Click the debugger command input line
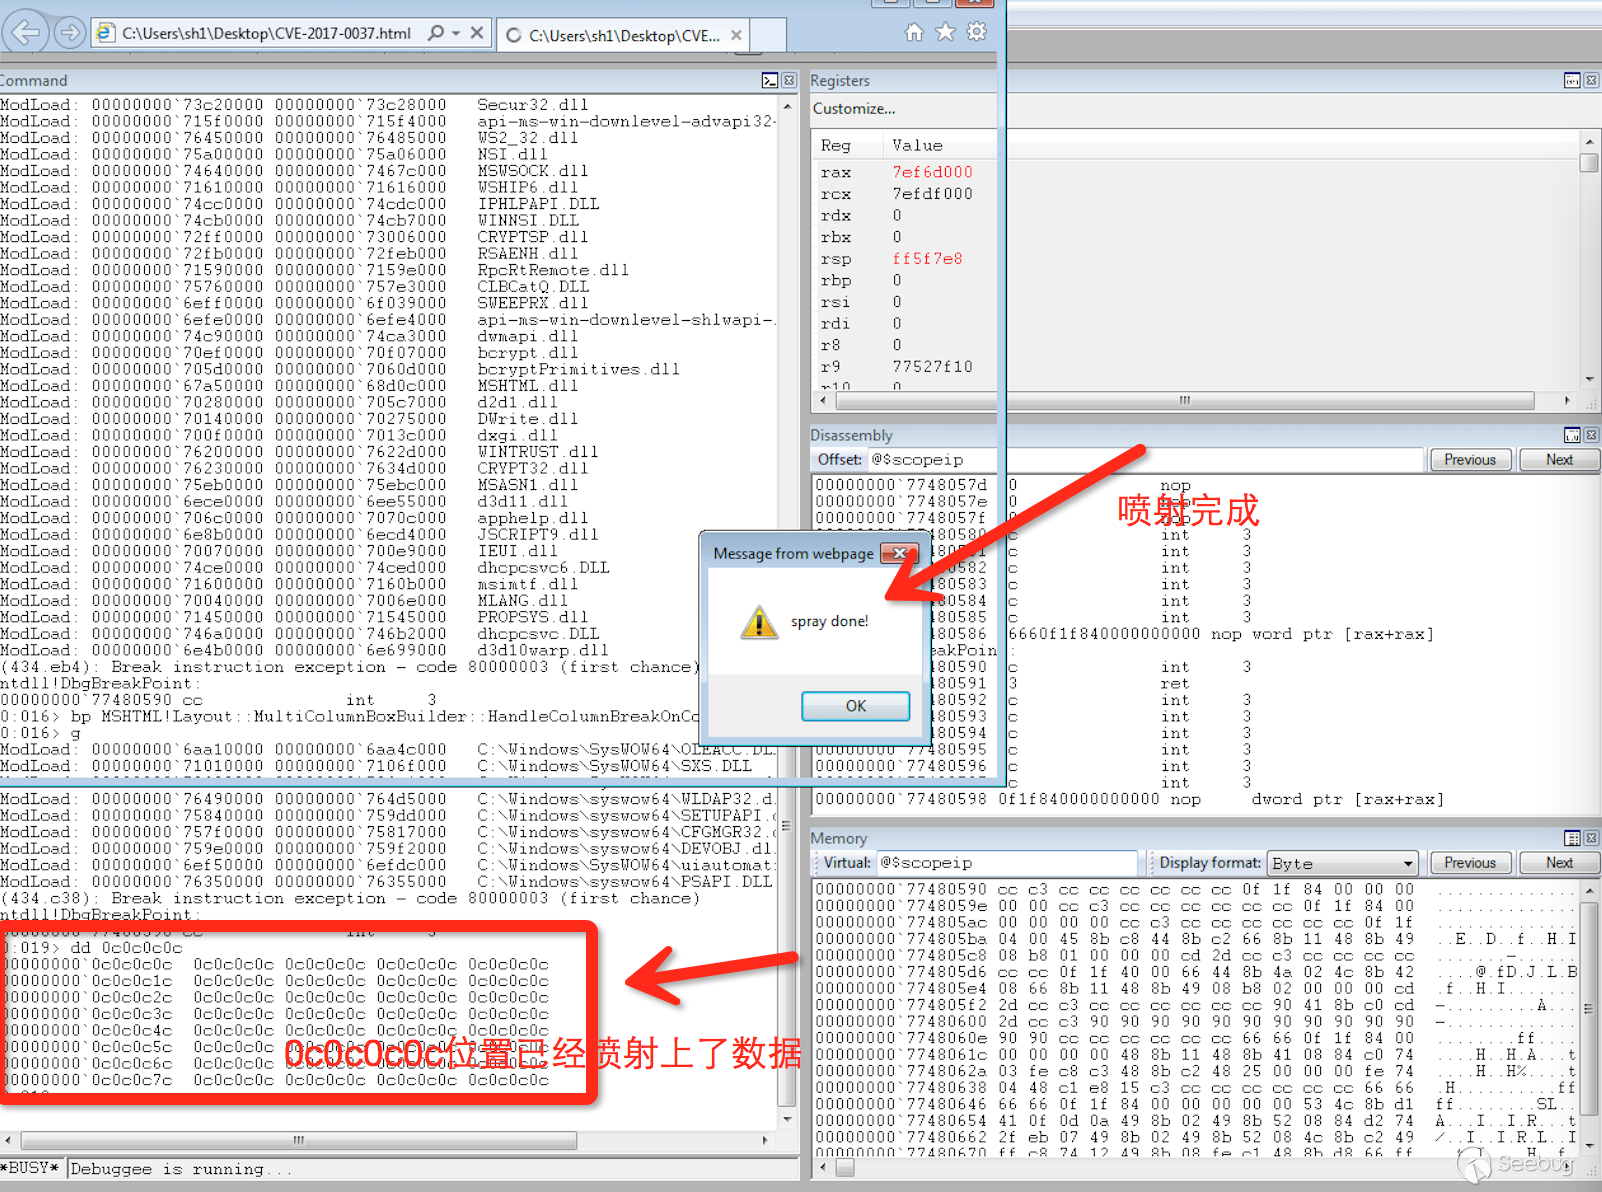Image resolution: width=1602 pixels, height=1192 pixels. click(x=432, y=1169)
